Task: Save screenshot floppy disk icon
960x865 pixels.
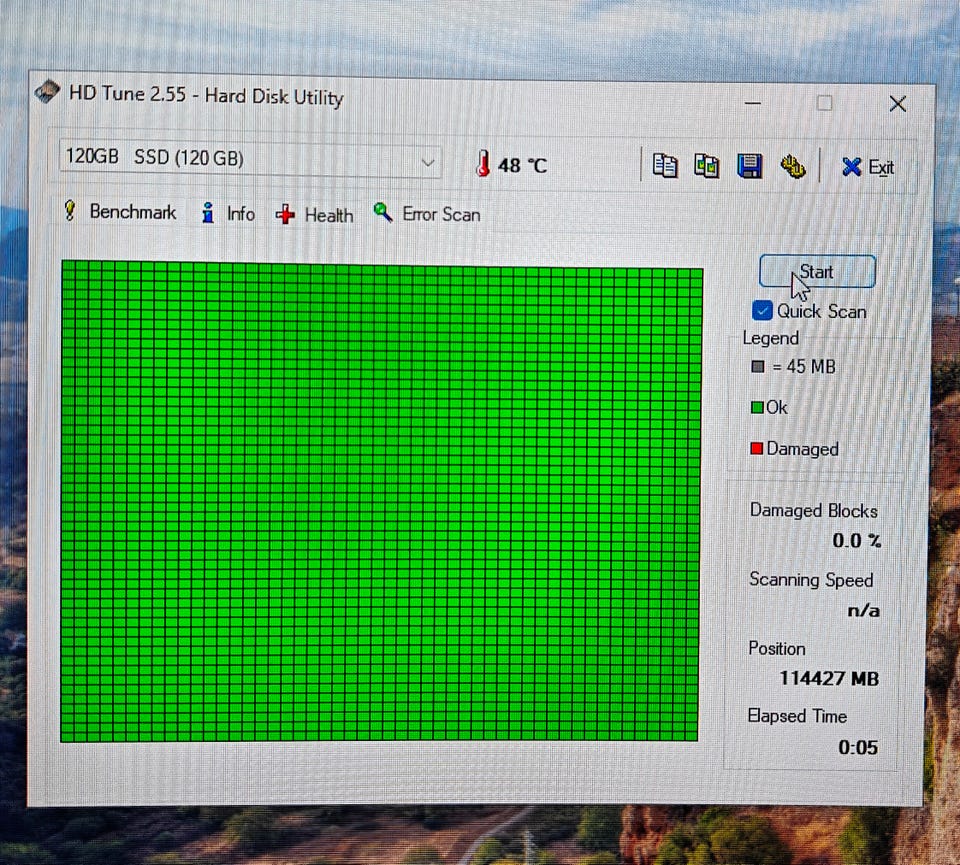Action: (749, 166)
